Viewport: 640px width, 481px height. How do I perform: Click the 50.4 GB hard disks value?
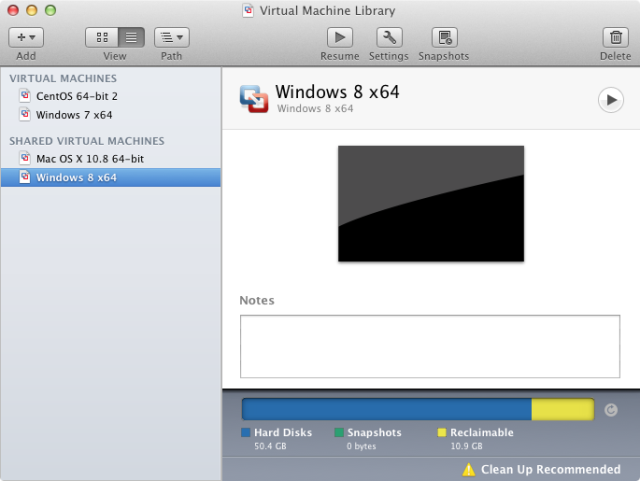point(270,446)
